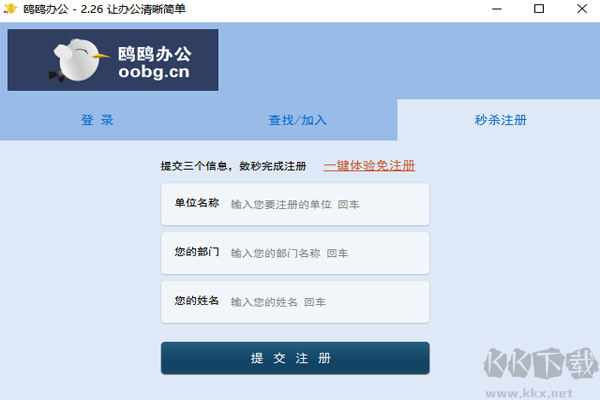Close the 鸥鸥办公 window
Screen dimensions: 600x400
click(x=582, y=9)
